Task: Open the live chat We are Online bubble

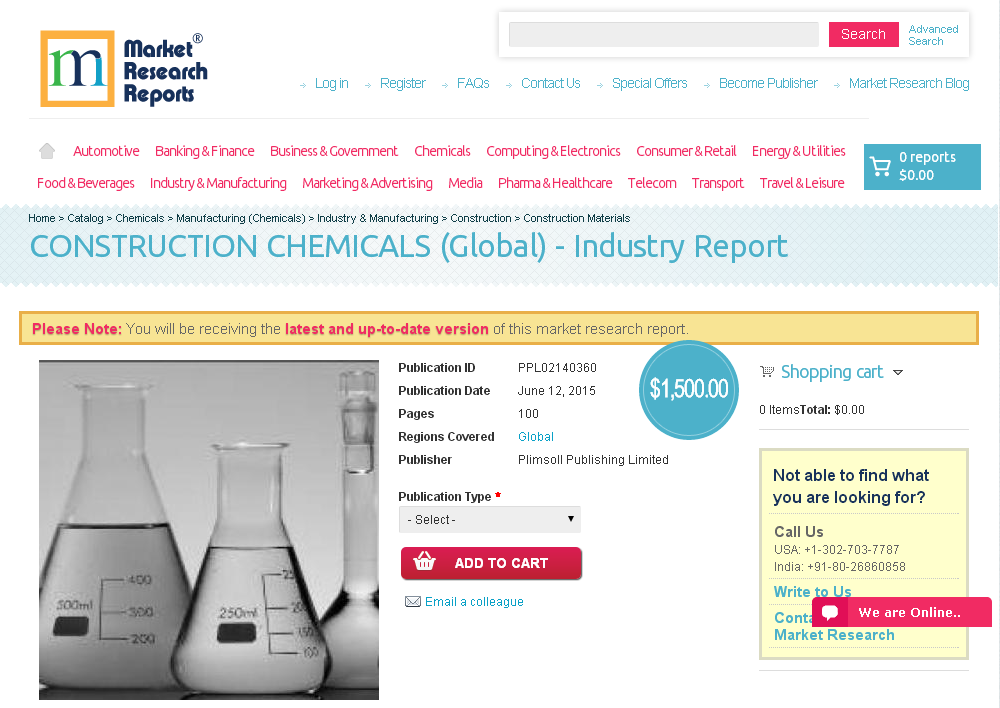Action: pos(899,612)
